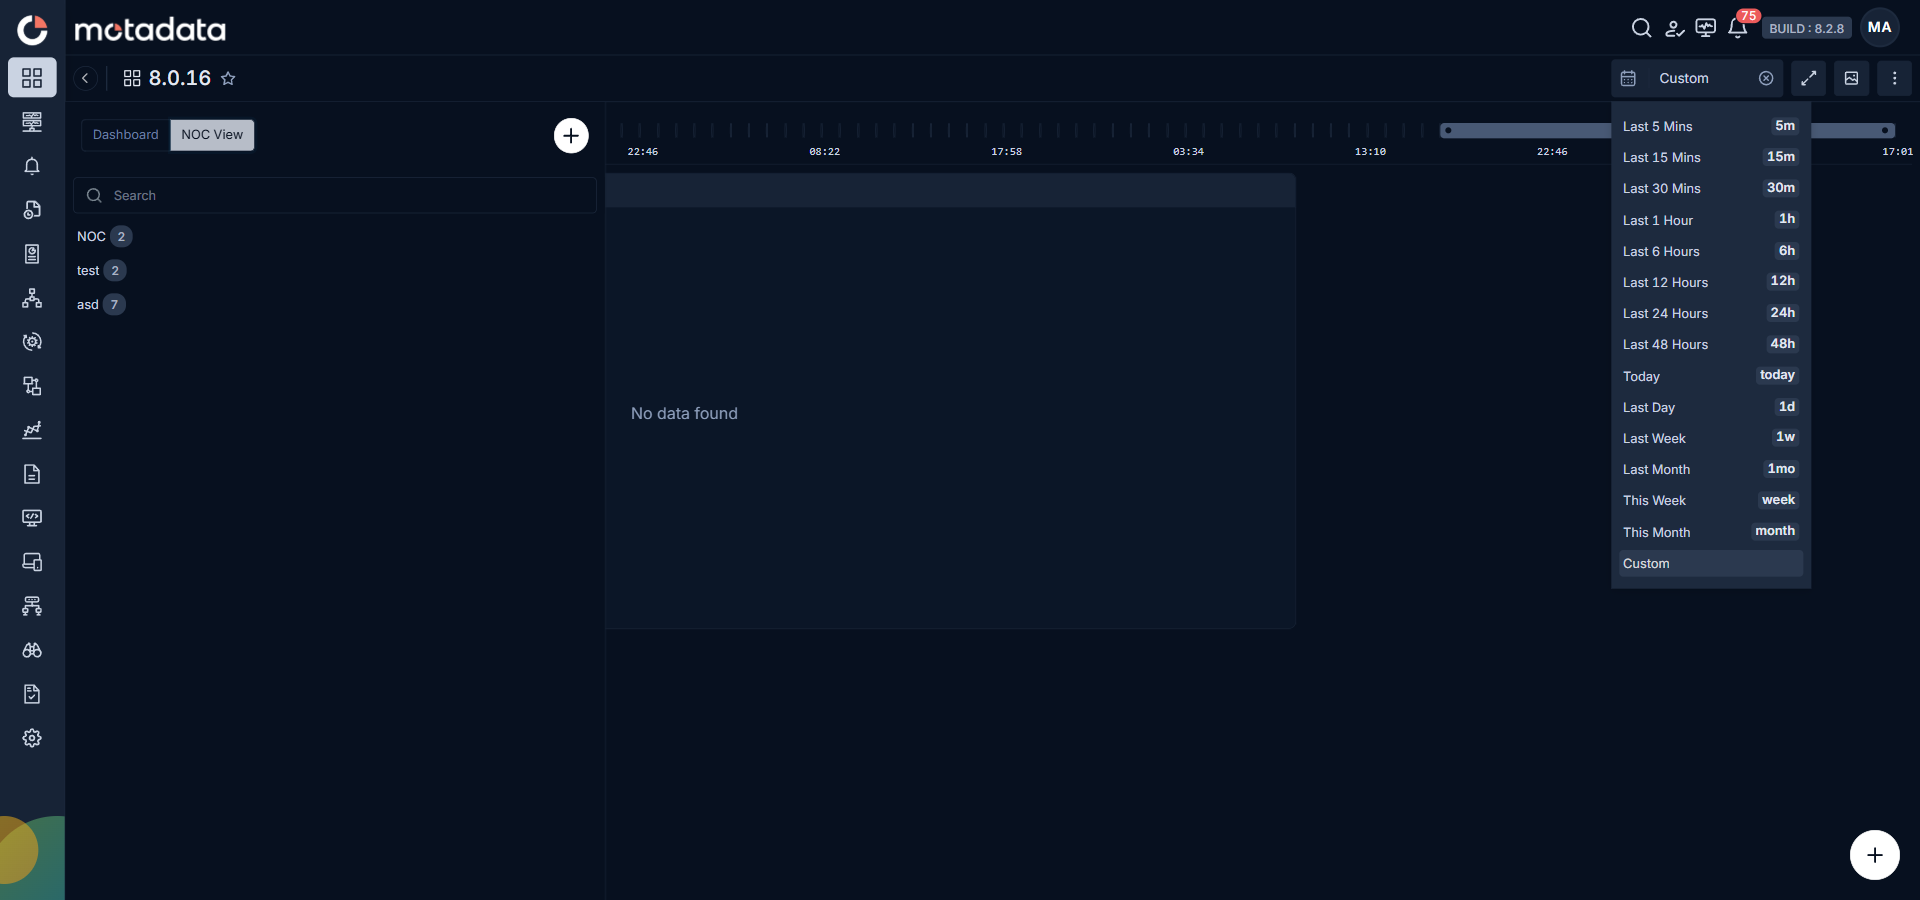1920x900 pixels.
Task: Choose Last 24 Hours option
Action: [x=1710, y=313]
